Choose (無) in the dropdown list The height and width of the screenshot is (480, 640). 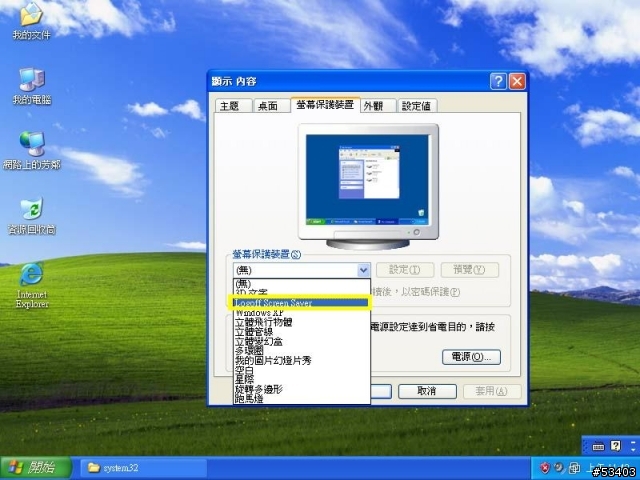pos(302,283)
